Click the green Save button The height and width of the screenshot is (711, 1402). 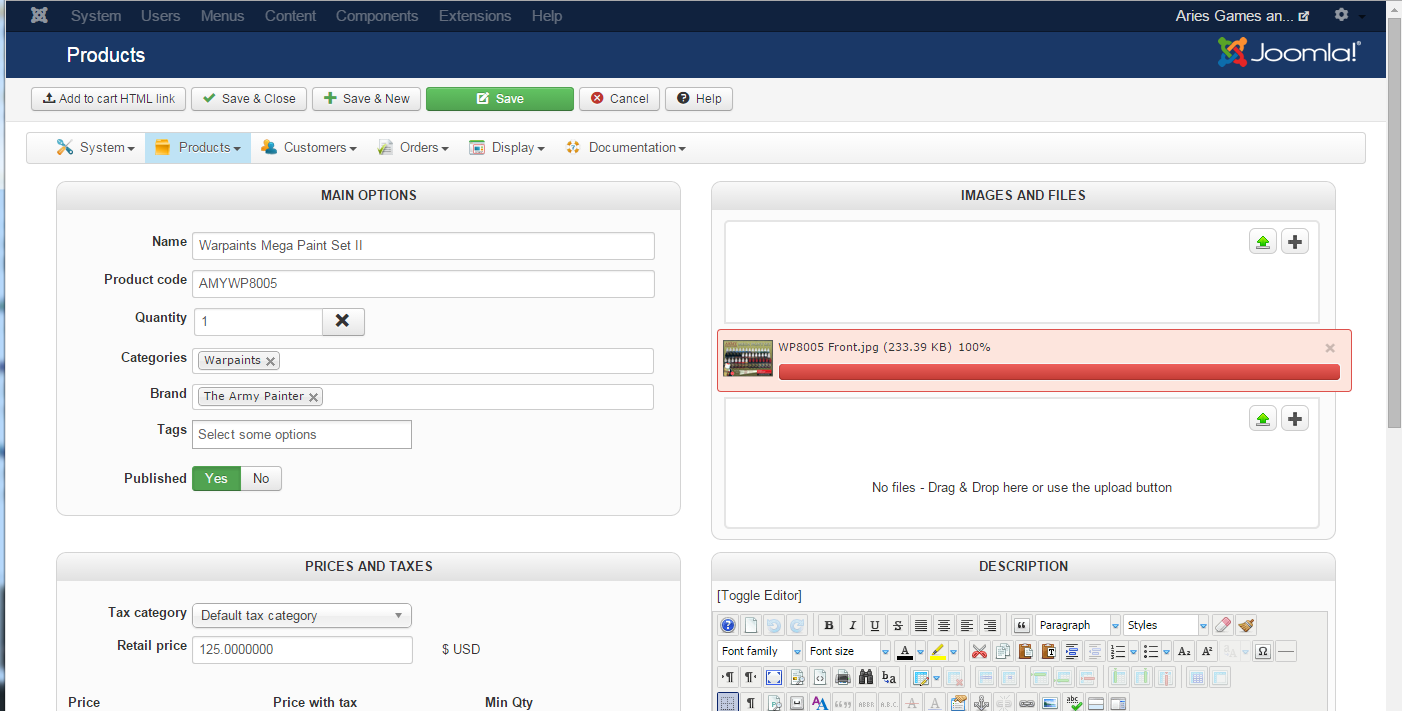(x=500, y=99)
